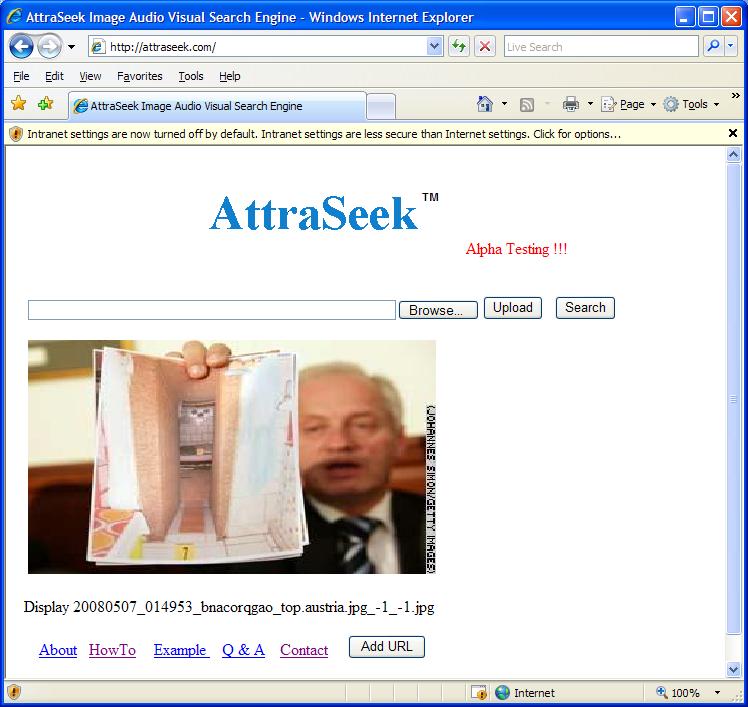Click the Upload button
748x707 pixels.
click(x=513, y=308)
